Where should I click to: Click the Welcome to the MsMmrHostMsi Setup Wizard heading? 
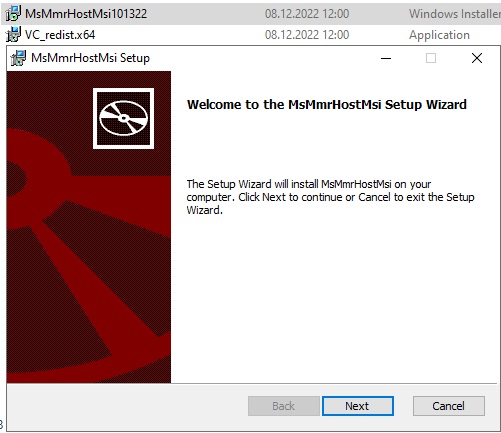point(327,105)
